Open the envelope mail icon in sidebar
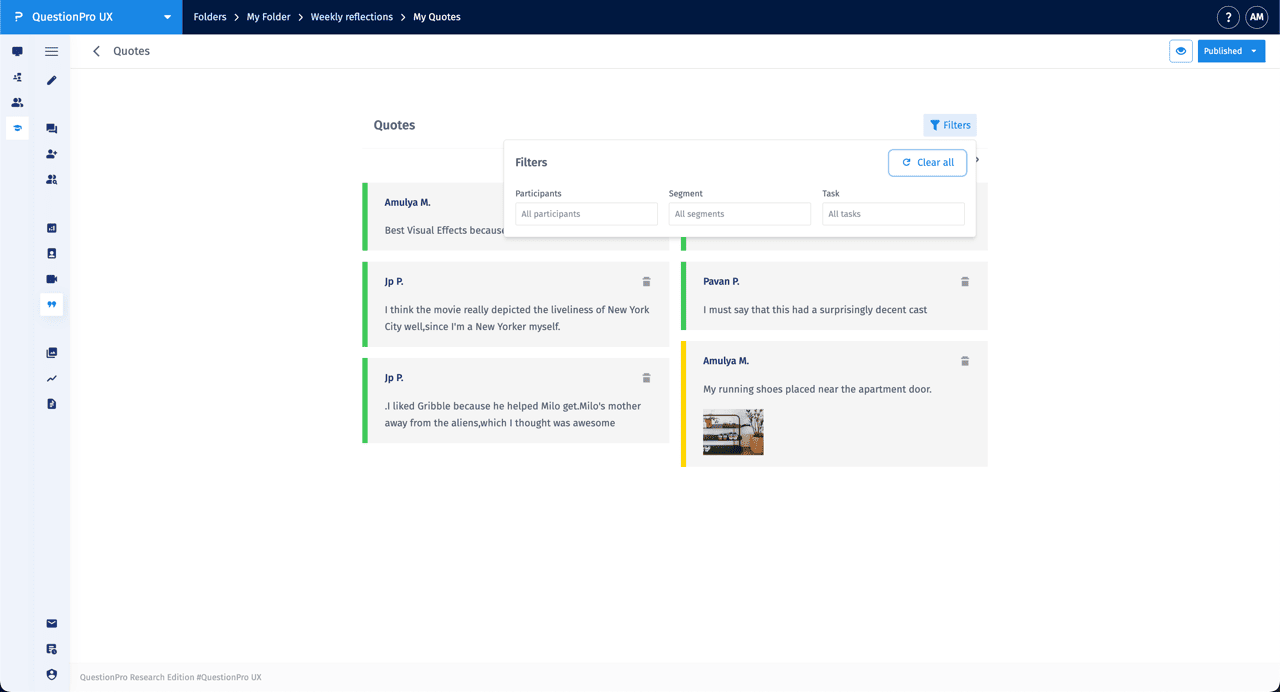1280x692 pixels. (x=52, y=624)
